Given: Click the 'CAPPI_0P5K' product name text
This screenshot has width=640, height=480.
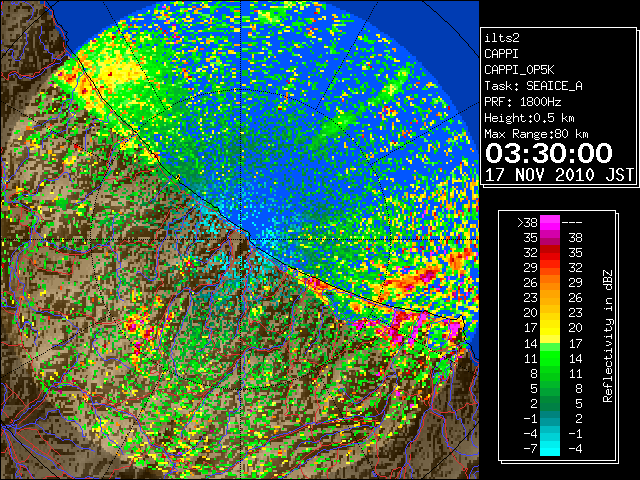Looking at the screenshot, I should pyautogui.click(x=519, y=70).
